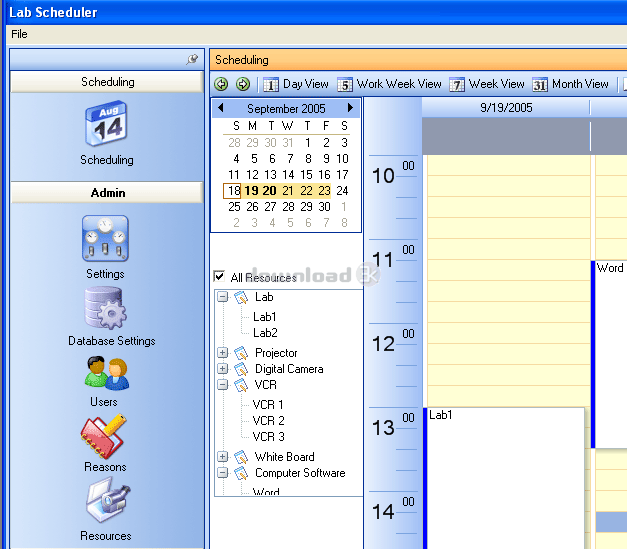Click September 2005 month title

[x=286, y=109]
